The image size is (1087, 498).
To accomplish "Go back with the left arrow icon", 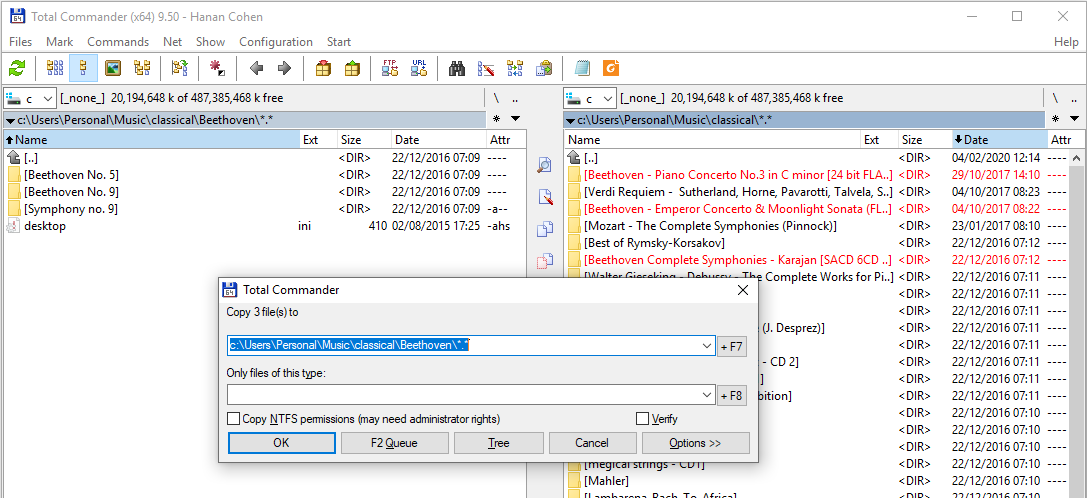I will [256, 68].
